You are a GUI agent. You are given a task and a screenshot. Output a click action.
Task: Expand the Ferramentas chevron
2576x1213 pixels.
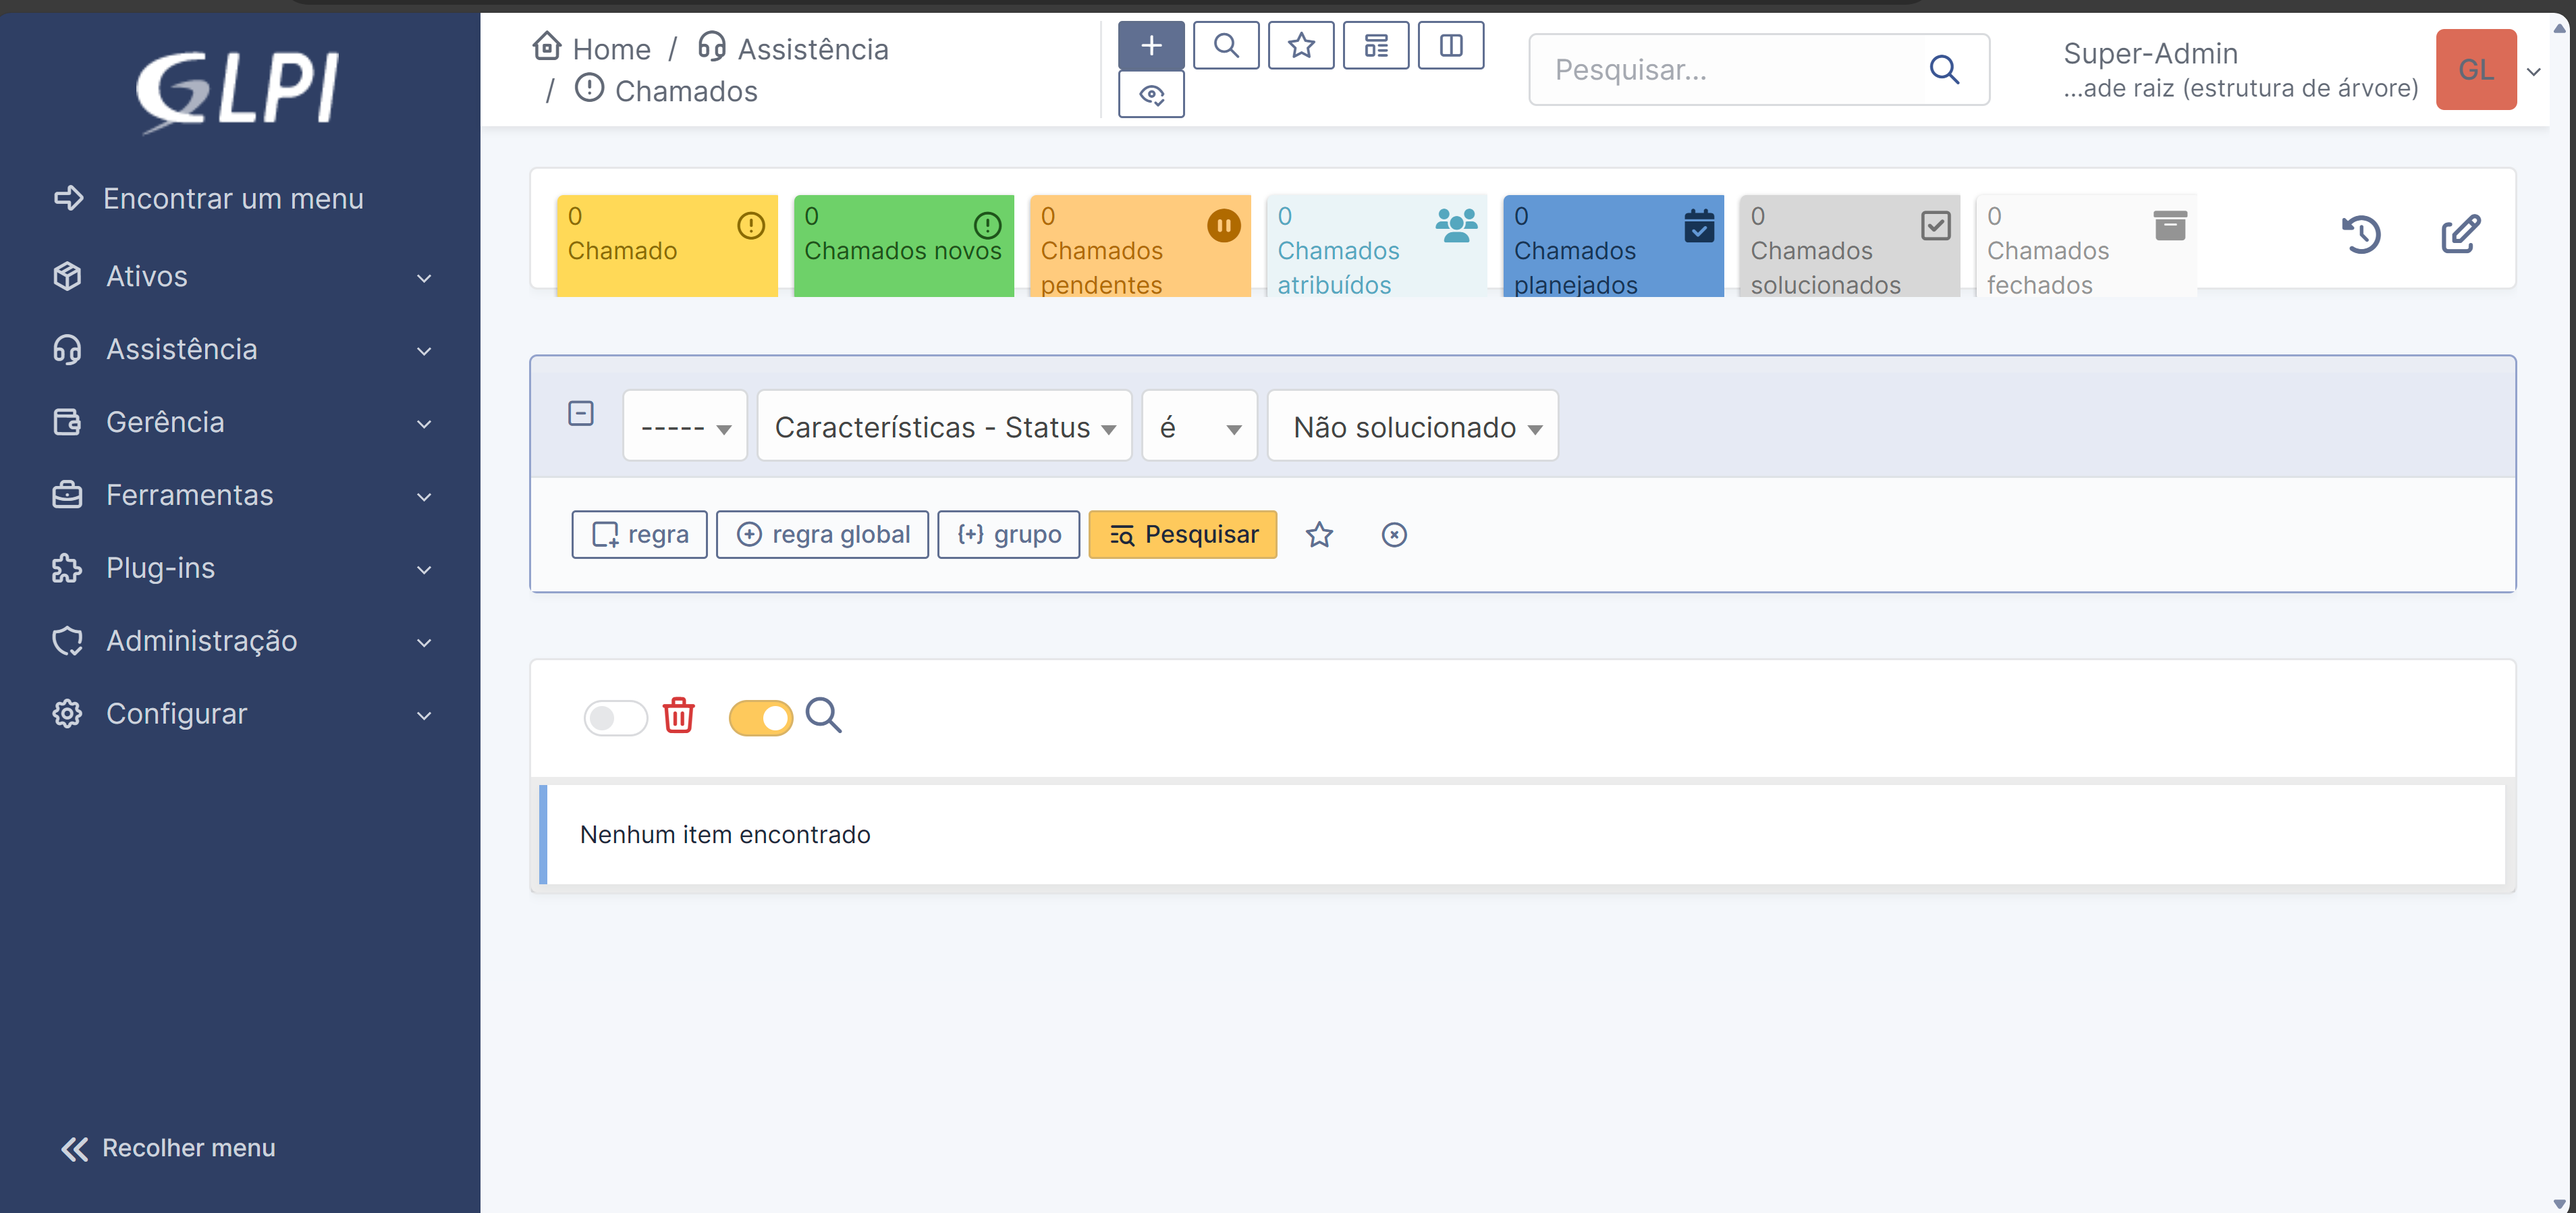424,497
